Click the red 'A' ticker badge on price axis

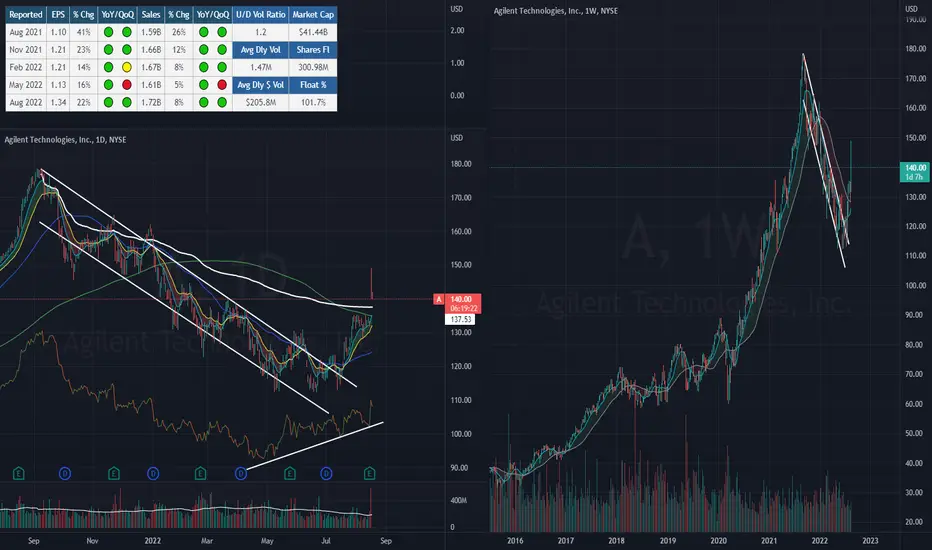tap(439, 299)
